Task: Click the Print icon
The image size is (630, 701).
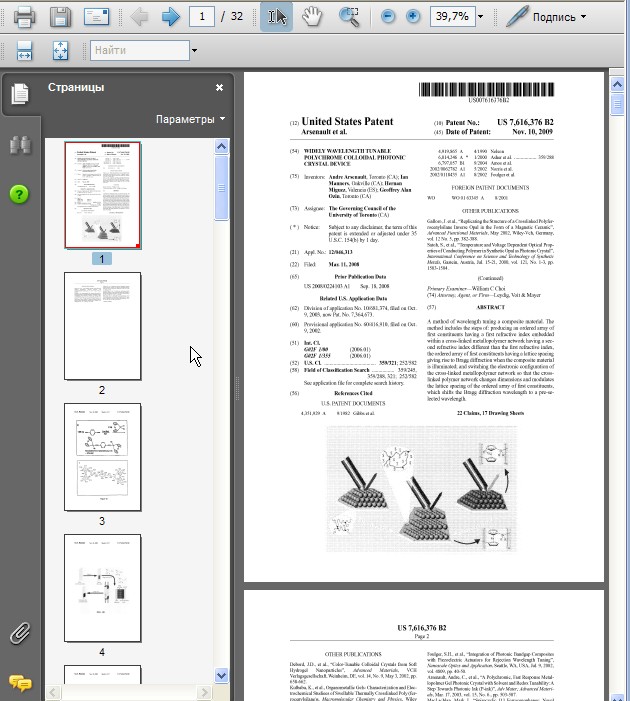Action: click(24, 17)
